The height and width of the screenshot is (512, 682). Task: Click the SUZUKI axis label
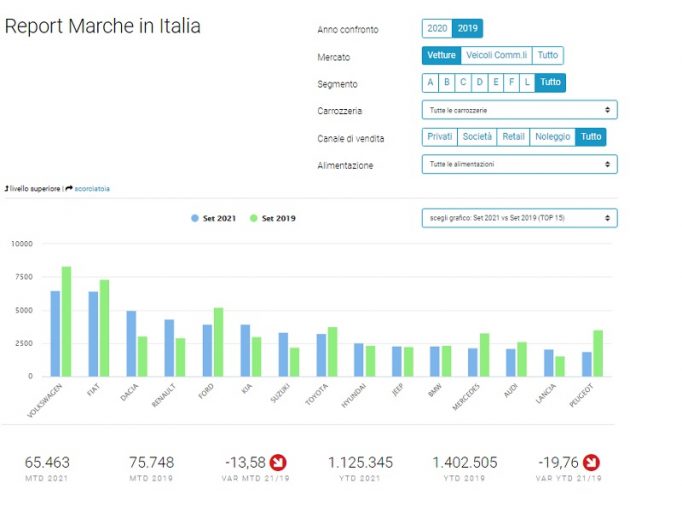pos(280,393)
